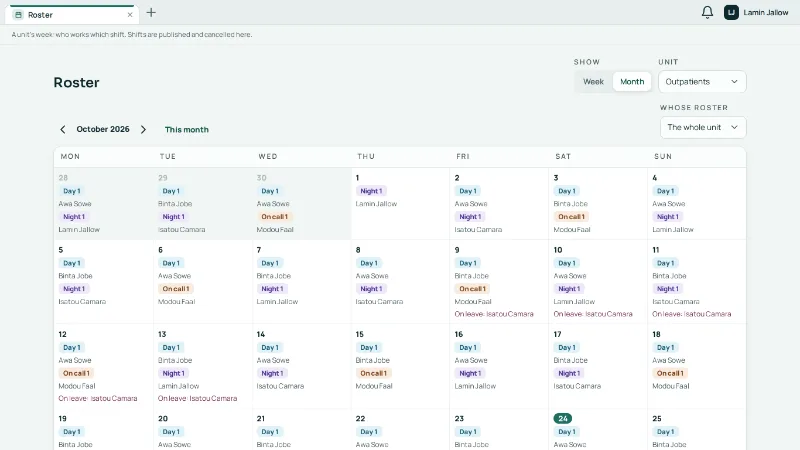800x450 pixels.
Task: Close the Roster tab
Action: 130,15
